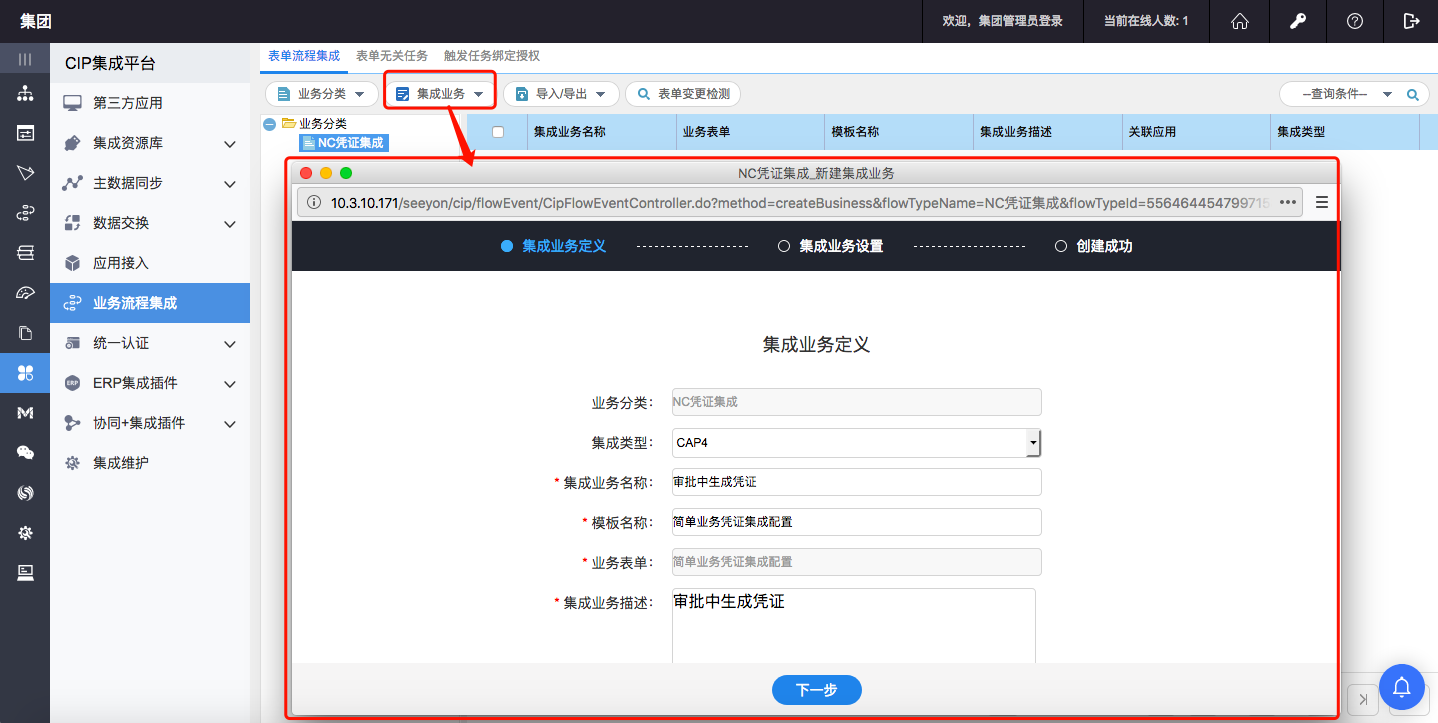Click the 下一步 button
1438x723 pixels.
(x=816, y=690)
